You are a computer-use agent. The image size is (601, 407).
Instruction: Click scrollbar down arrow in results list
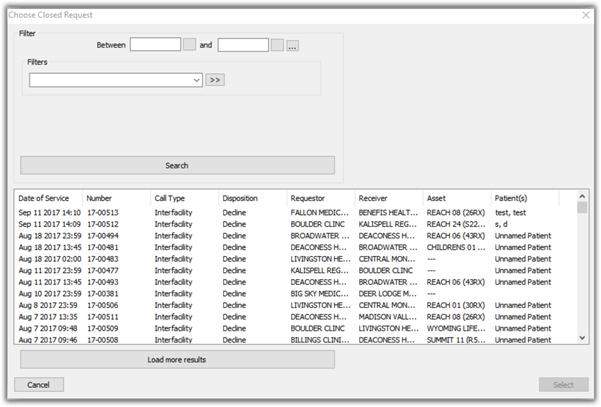point(582,338)
